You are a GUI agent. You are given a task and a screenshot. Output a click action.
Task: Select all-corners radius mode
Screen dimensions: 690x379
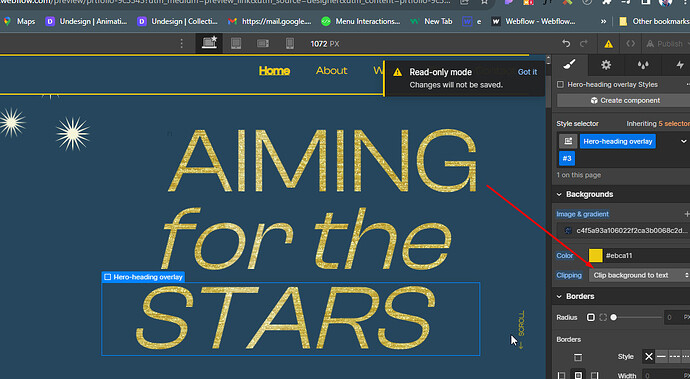point(591,317)
